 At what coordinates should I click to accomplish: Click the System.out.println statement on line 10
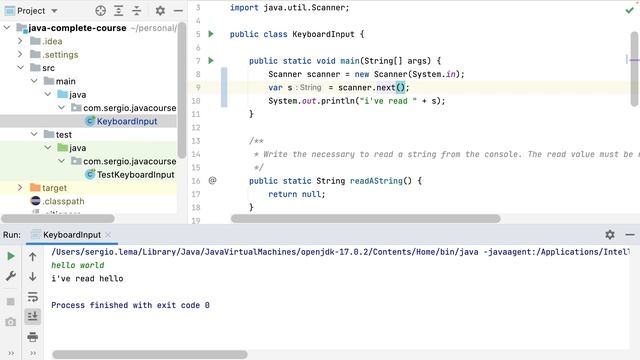coord(356,101)
